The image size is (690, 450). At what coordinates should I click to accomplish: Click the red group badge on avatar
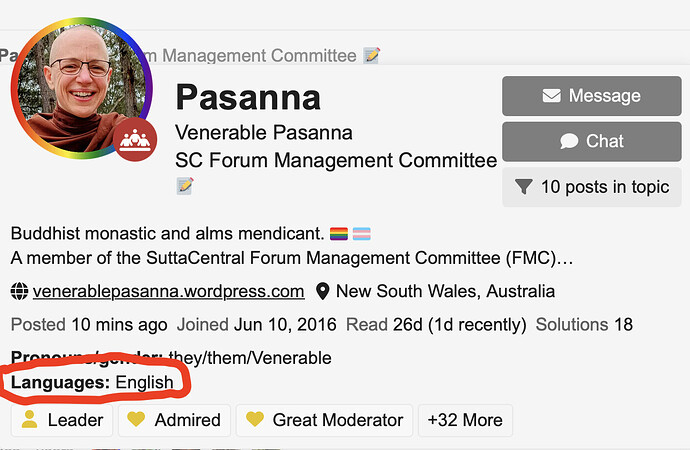point(135,139)
